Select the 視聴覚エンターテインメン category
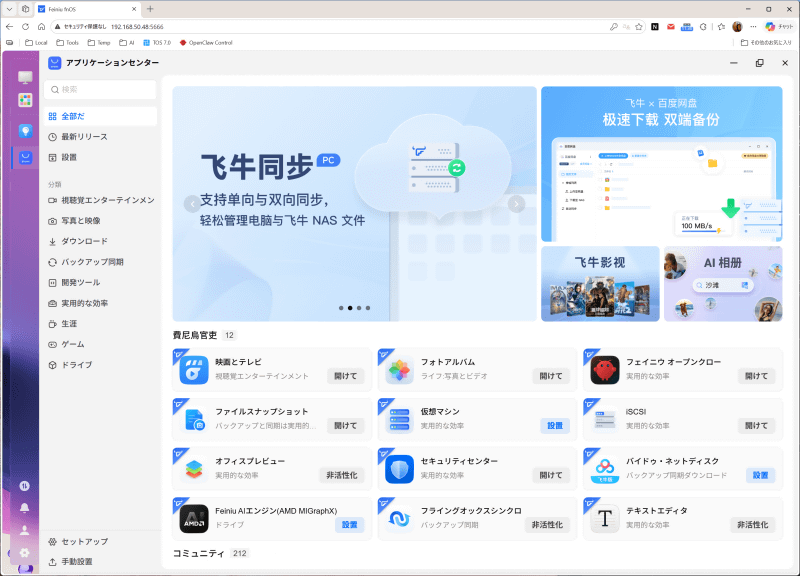The height and width of the screenshot is (576, 800). point(100,200)
